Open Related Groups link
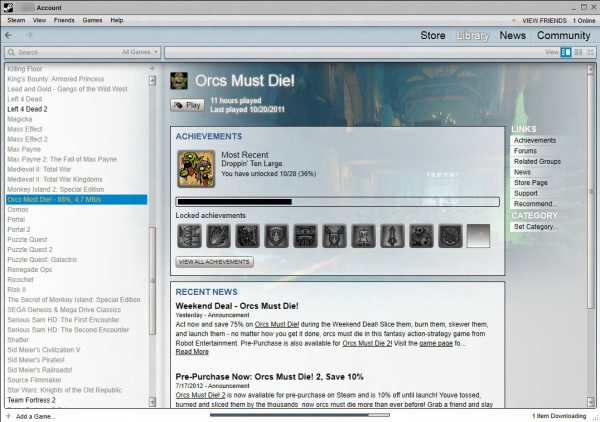Image resolution: width=600 pixels, height=422 pixels. point(537,162)
